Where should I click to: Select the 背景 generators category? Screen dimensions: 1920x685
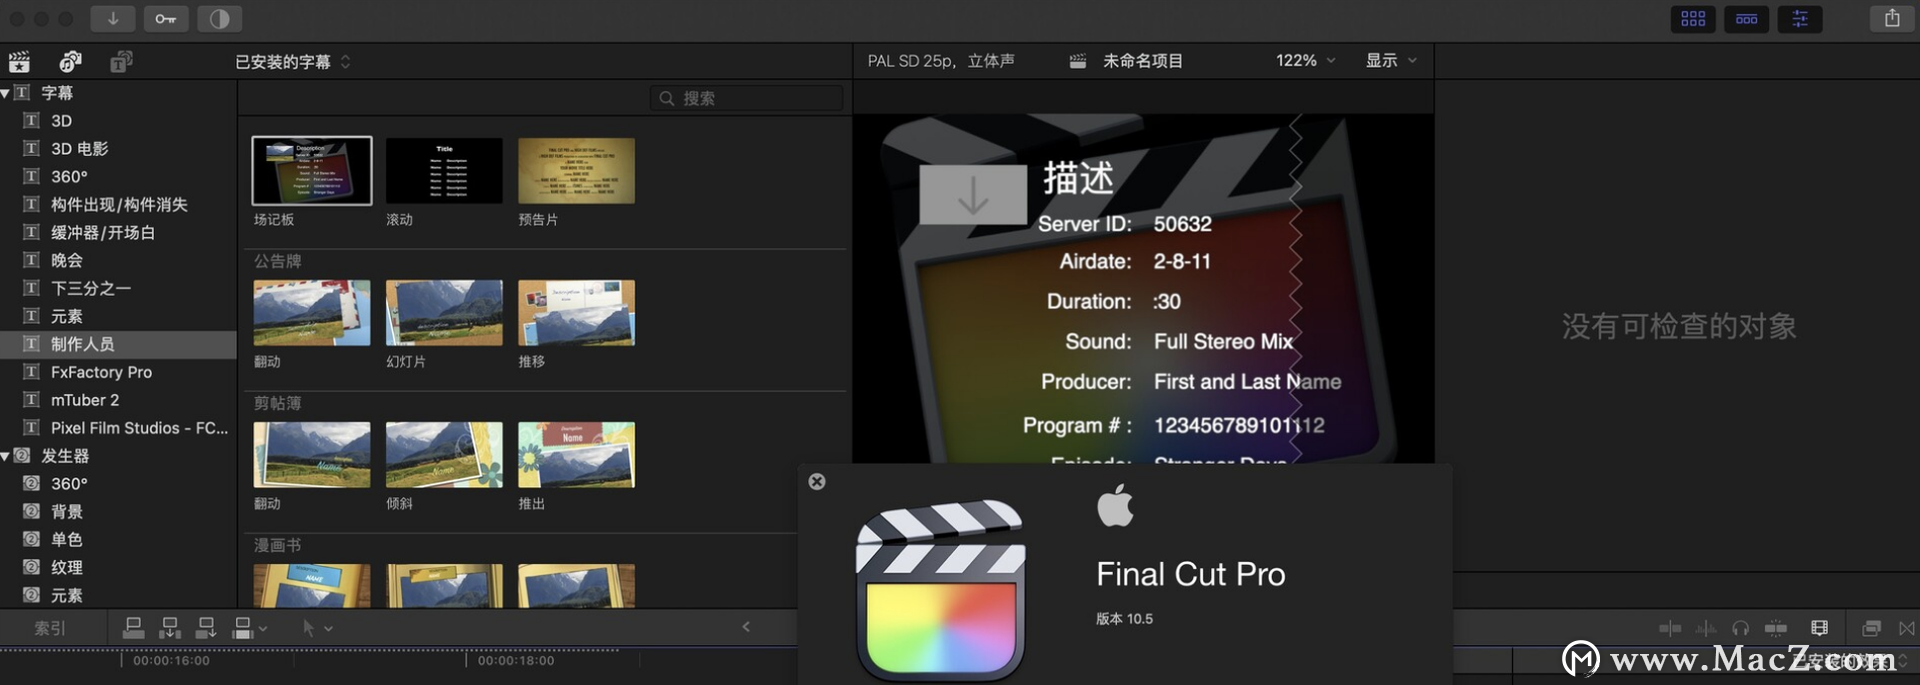pyautogui.click(x=118, y=512)
